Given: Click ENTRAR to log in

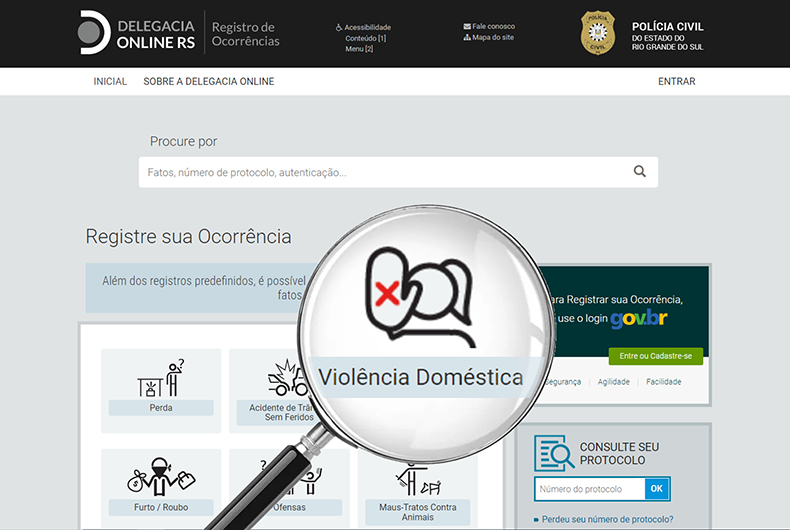Looking at the screenshot, I should coord(676,82).
